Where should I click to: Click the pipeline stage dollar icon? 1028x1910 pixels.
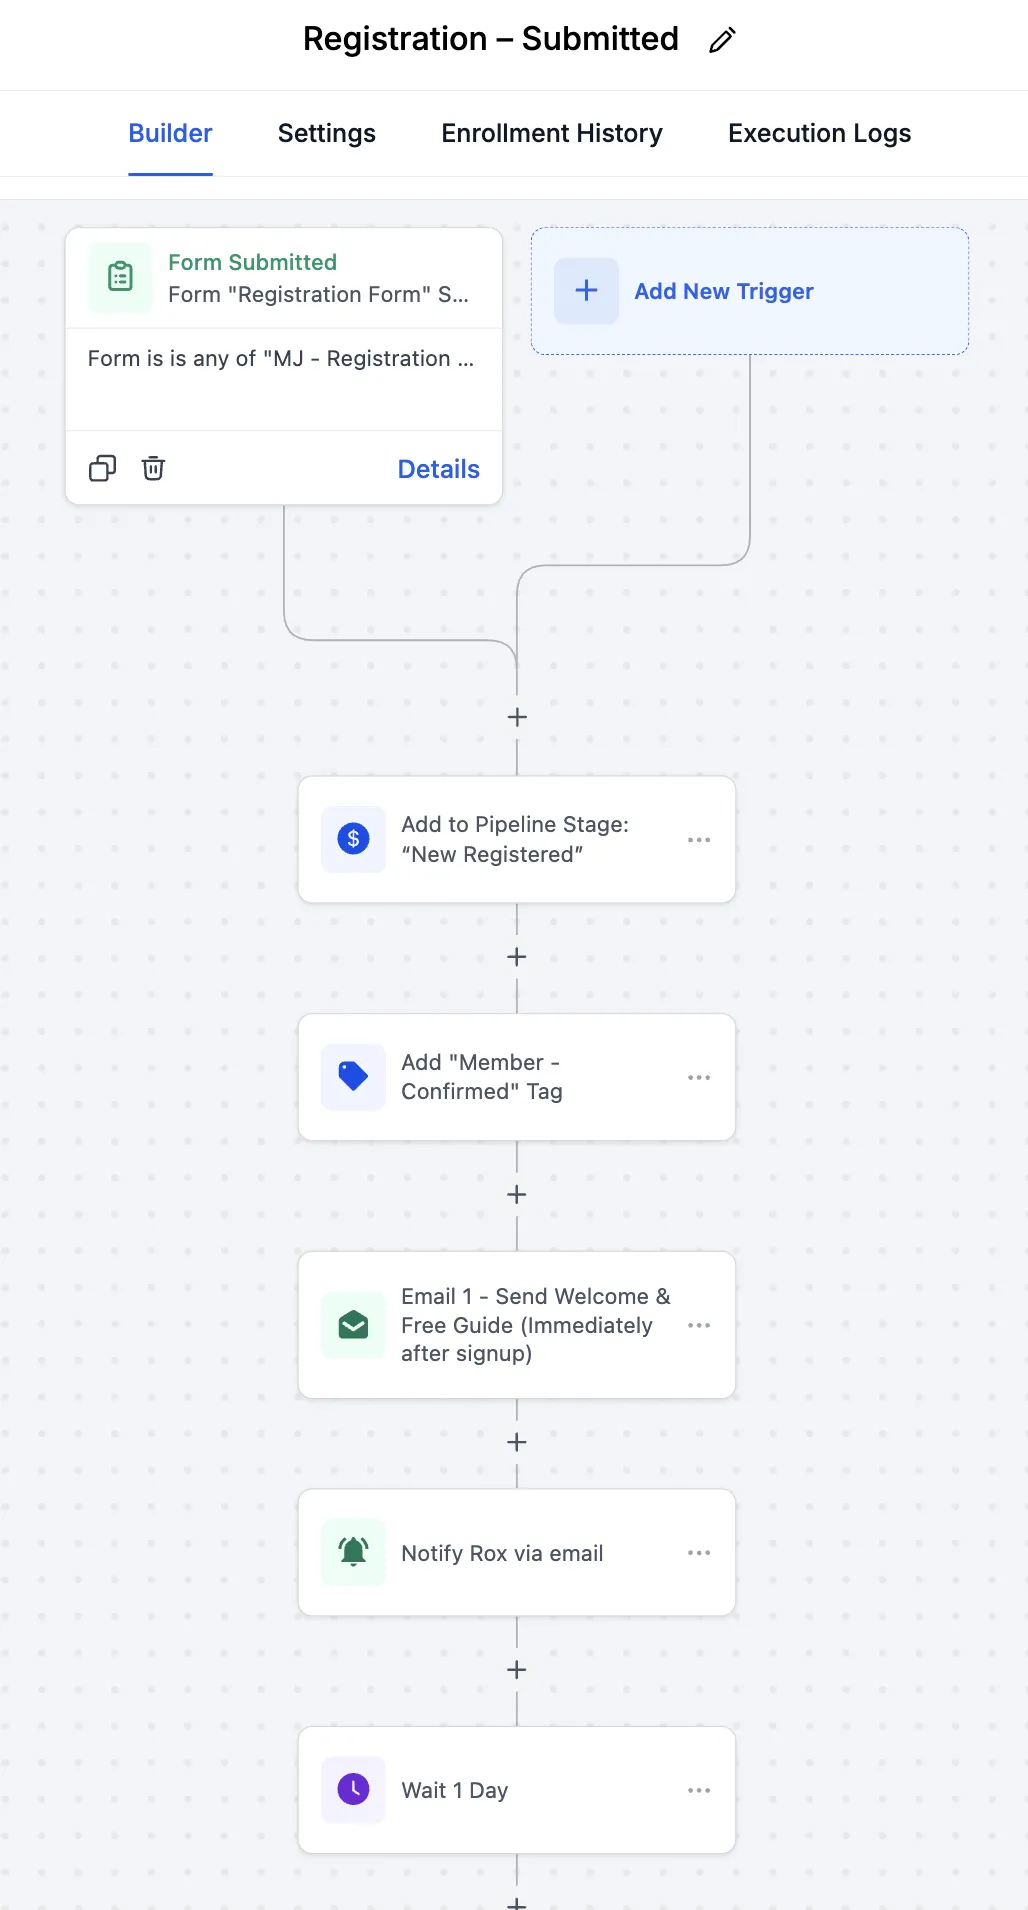[x=353, y=839]
